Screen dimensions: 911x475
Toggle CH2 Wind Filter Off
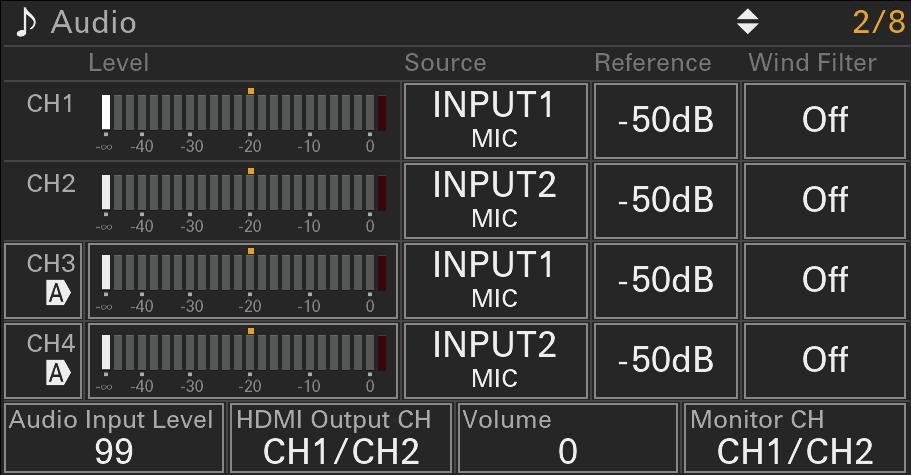pos(825,200)
